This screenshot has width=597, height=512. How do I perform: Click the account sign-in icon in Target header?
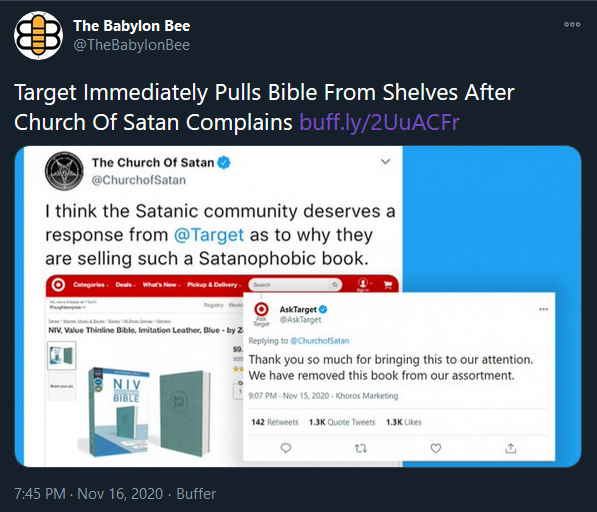363,284
